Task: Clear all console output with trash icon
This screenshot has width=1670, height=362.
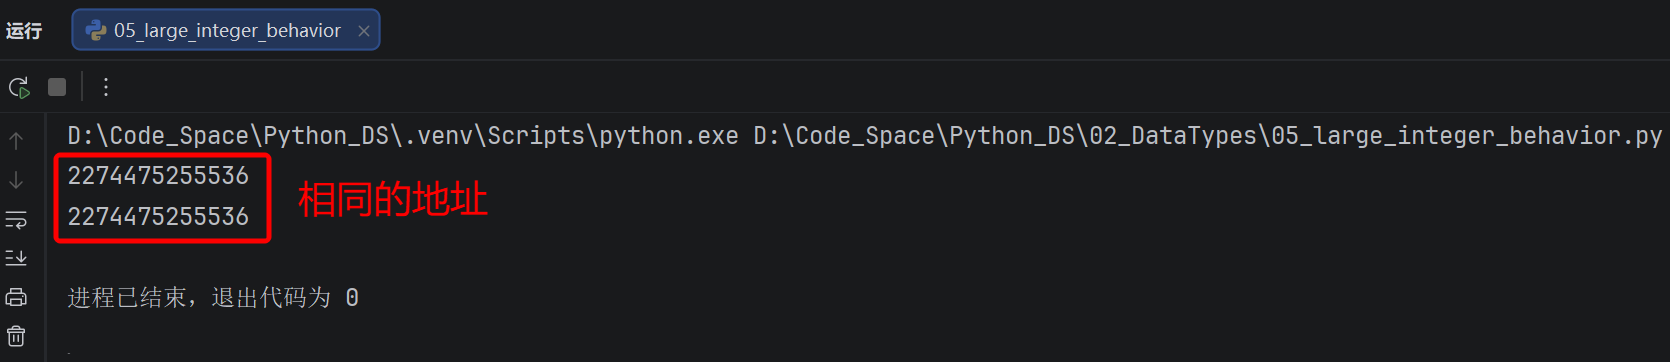Action: pyautogui.click(x=16, y=336)
